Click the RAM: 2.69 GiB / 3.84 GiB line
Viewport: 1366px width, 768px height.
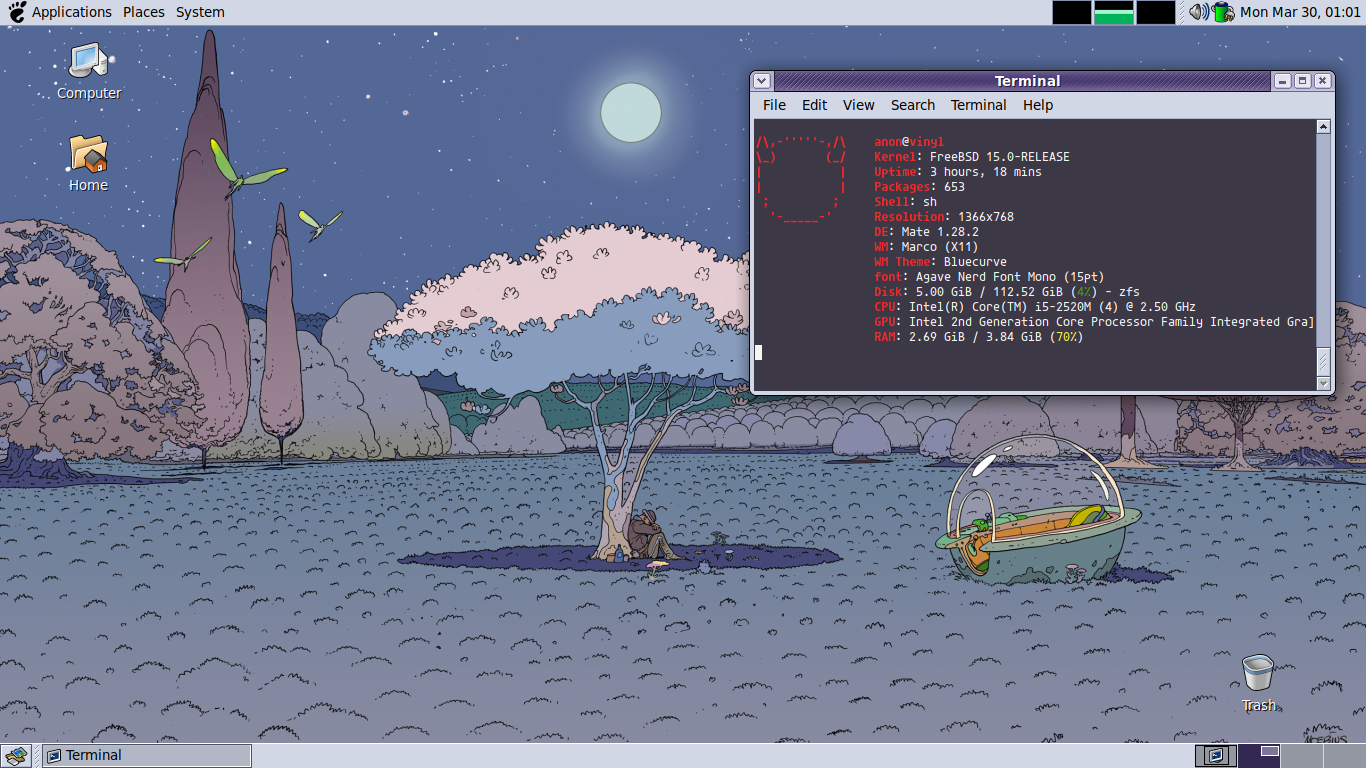coord(979,337)
